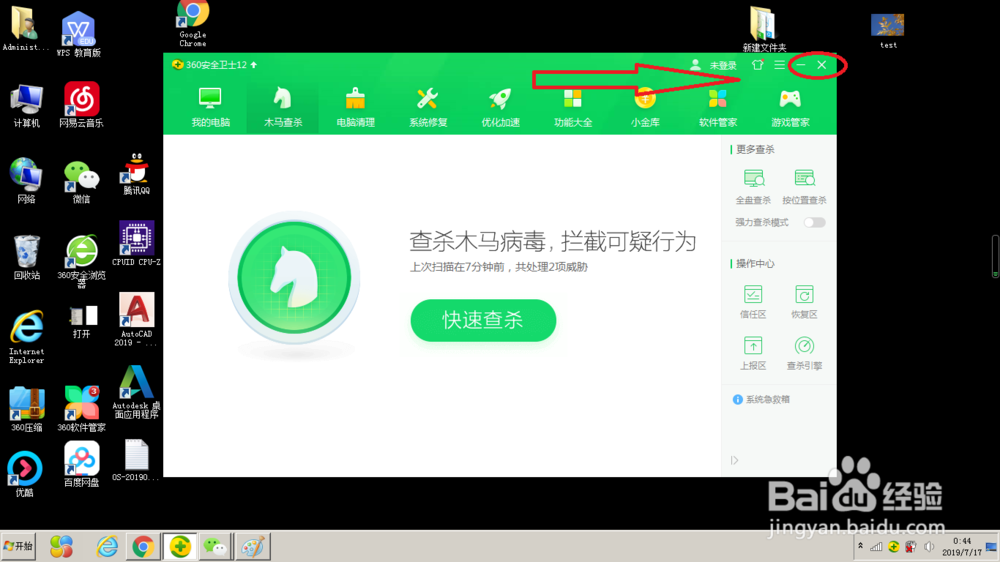Open Chrome from the taskbar
1000x562 pixels.
coord(143,547)
